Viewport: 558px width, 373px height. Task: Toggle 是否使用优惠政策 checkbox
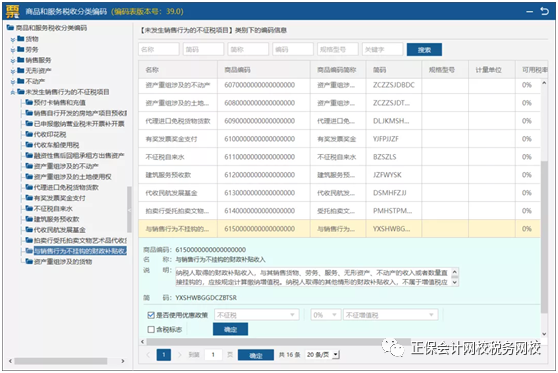point(151,315)
